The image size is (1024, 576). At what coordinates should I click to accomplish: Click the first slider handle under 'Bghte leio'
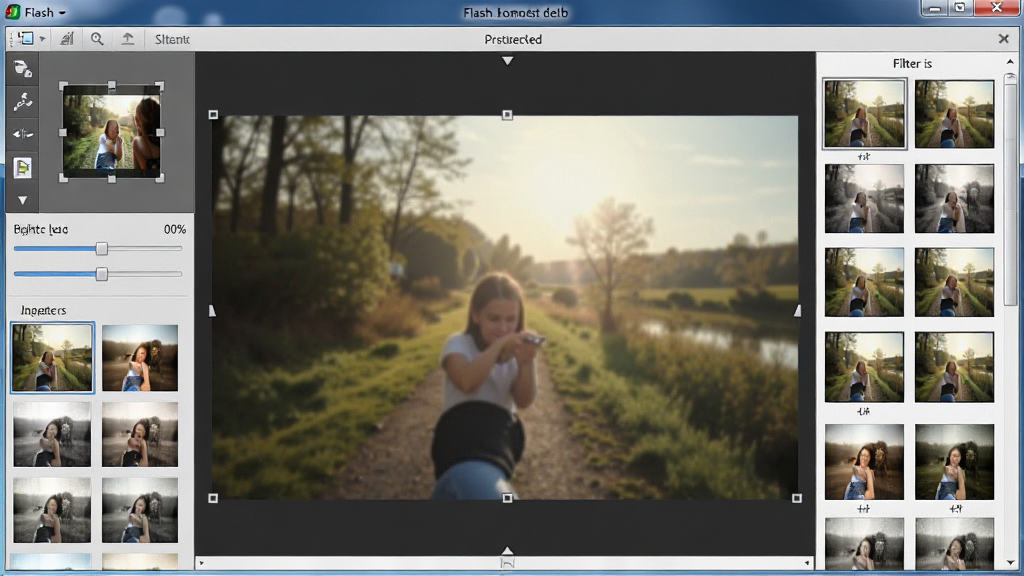pyautogui.click(x=101, y=249)
